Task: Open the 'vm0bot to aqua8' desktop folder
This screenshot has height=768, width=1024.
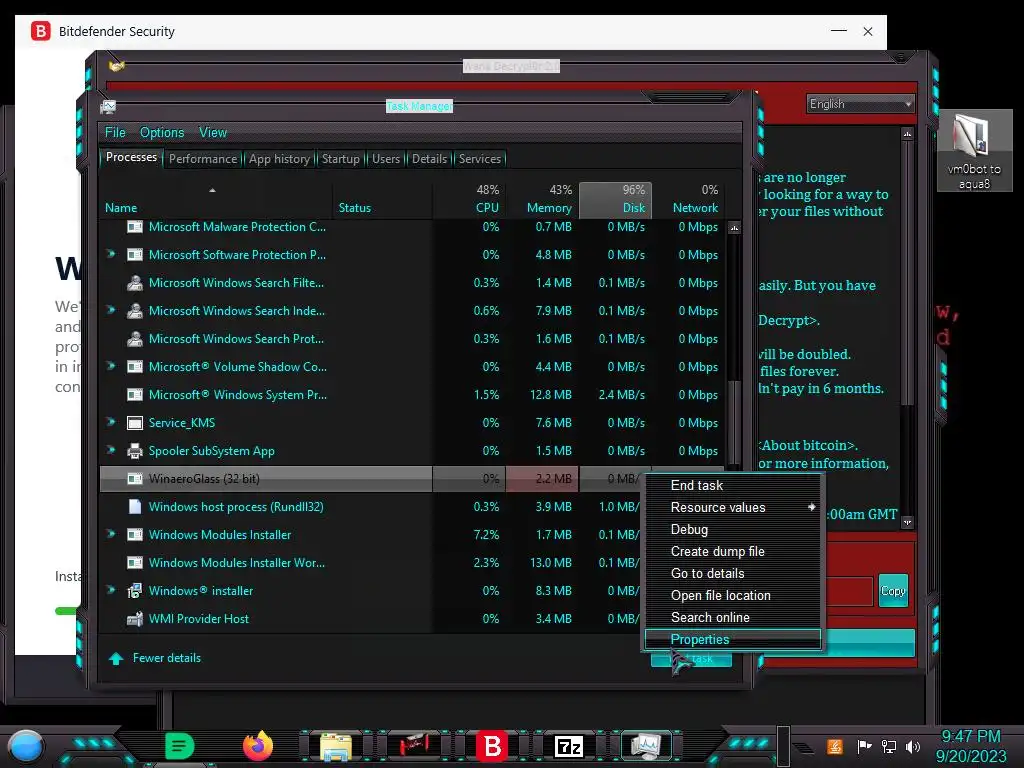Action: click(974, 151)
